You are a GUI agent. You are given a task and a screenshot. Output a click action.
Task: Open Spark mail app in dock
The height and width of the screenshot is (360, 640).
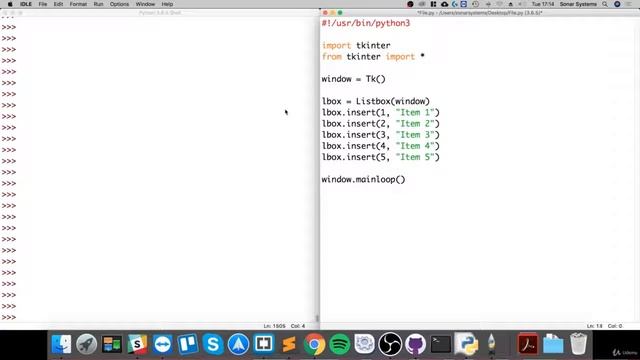click(x=238, y=344)
